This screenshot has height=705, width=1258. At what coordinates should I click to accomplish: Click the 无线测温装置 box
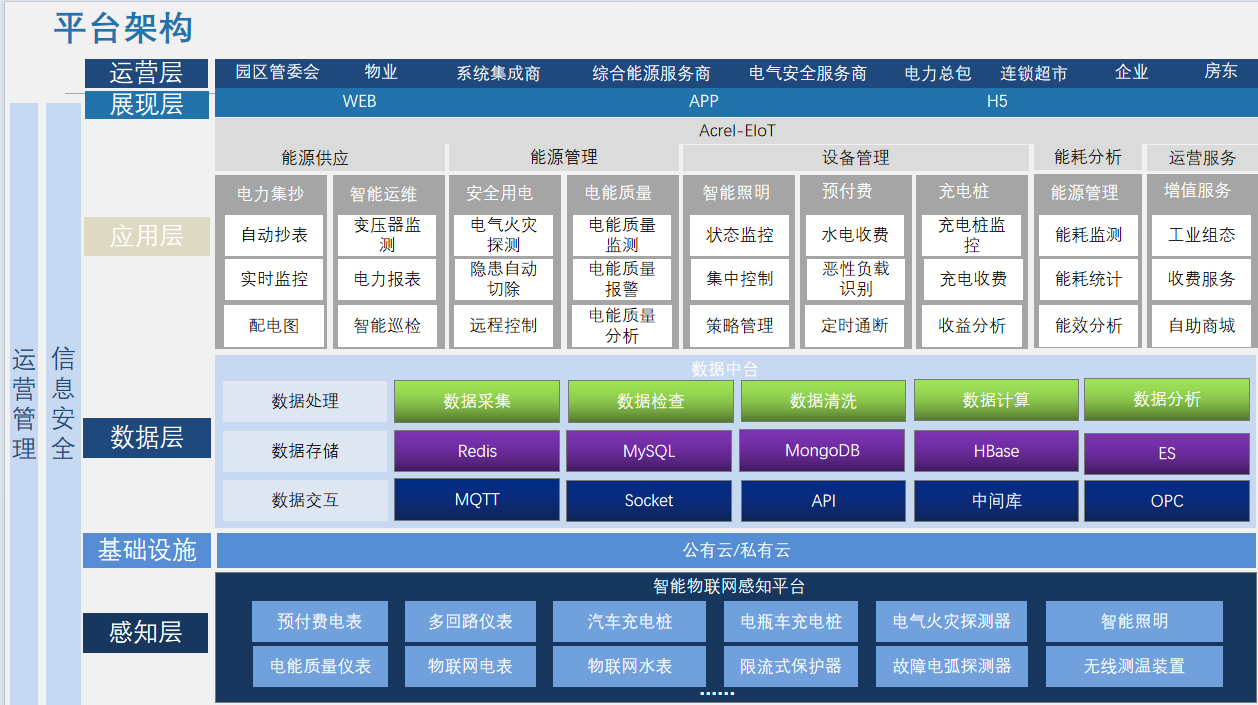point(1134,666)
